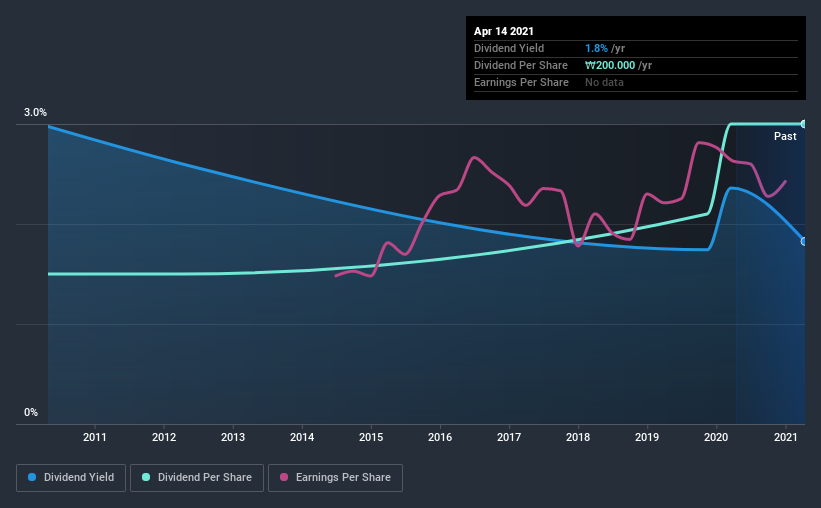
Task: Click the 0% y-axis label
Action: pos(31,413)
